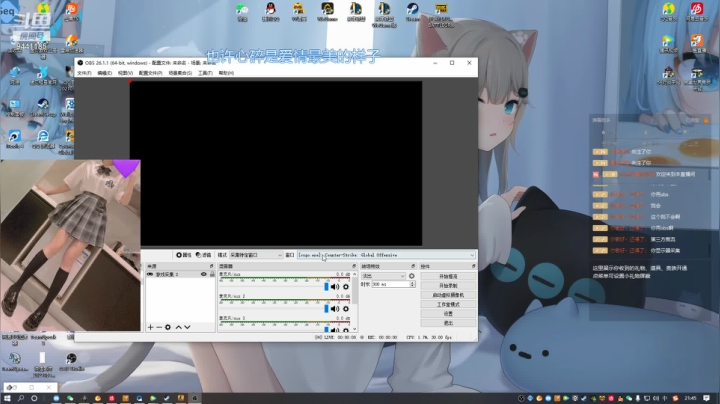Screen dimensions: 720x404
Task: Open scene transition properties gear icon
Action: coord(412,276)
